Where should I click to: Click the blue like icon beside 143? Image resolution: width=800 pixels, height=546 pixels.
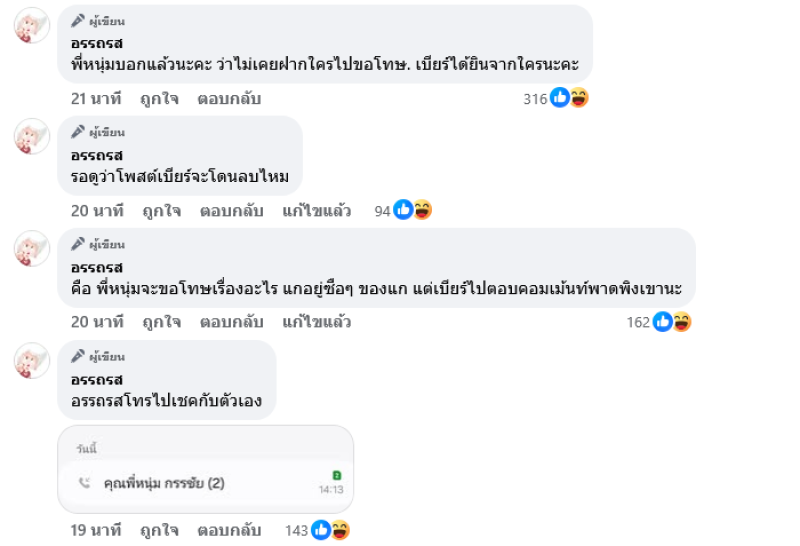point(322,530)
